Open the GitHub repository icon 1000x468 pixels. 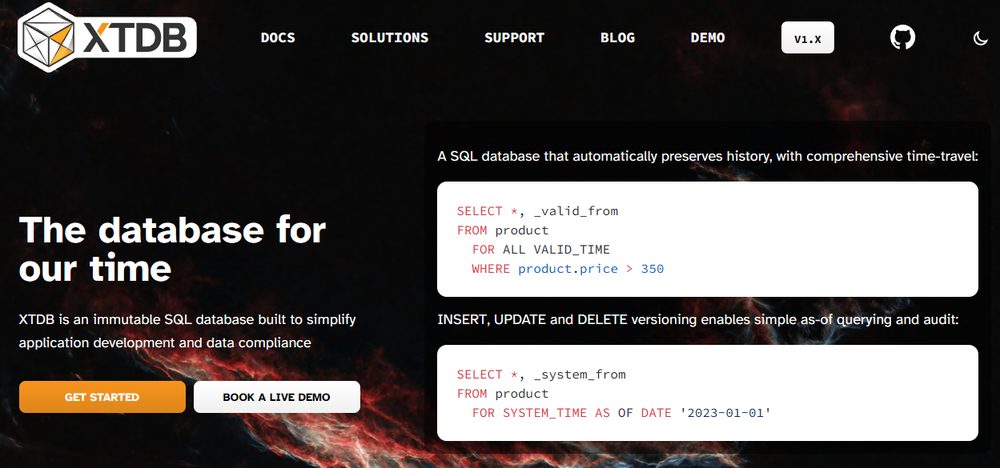point(902,38)
